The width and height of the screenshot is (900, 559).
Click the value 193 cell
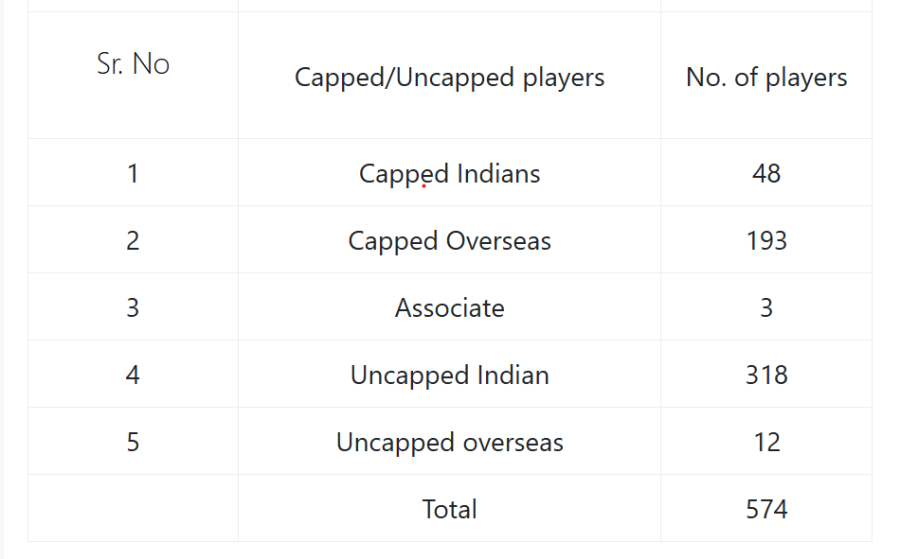coord(766,239)
